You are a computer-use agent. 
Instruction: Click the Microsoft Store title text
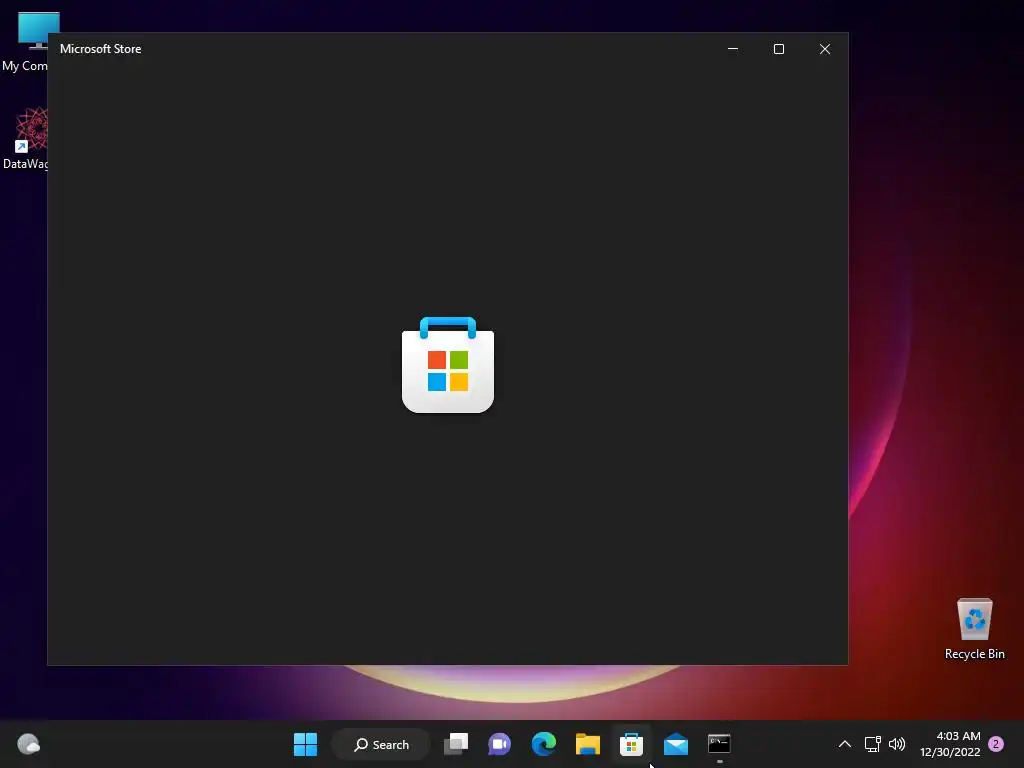tap(101, 49)
